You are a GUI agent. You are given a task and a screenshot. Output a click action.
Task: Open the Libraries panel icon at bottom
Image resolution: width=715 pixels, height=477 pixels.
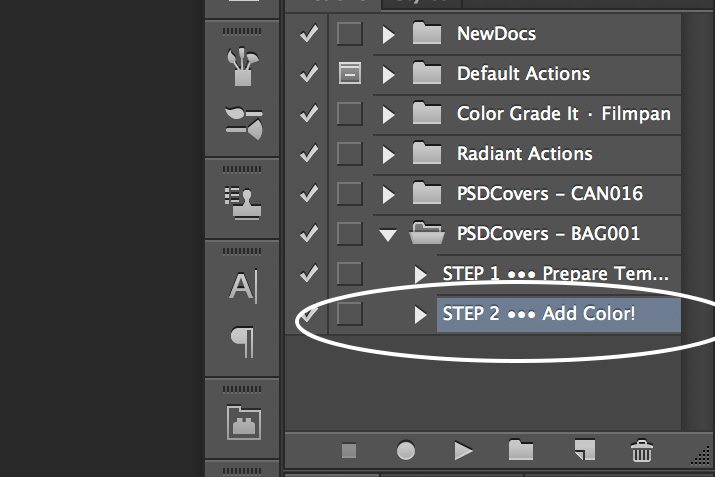pos(244,423)
